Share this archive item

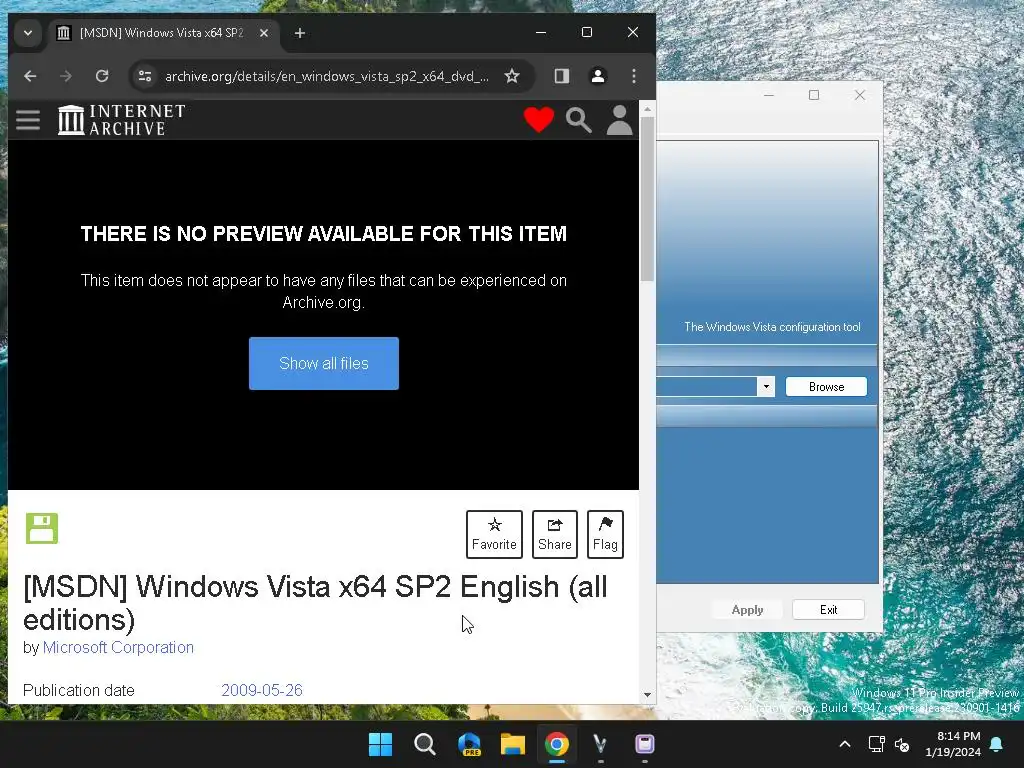click(554, 534)
